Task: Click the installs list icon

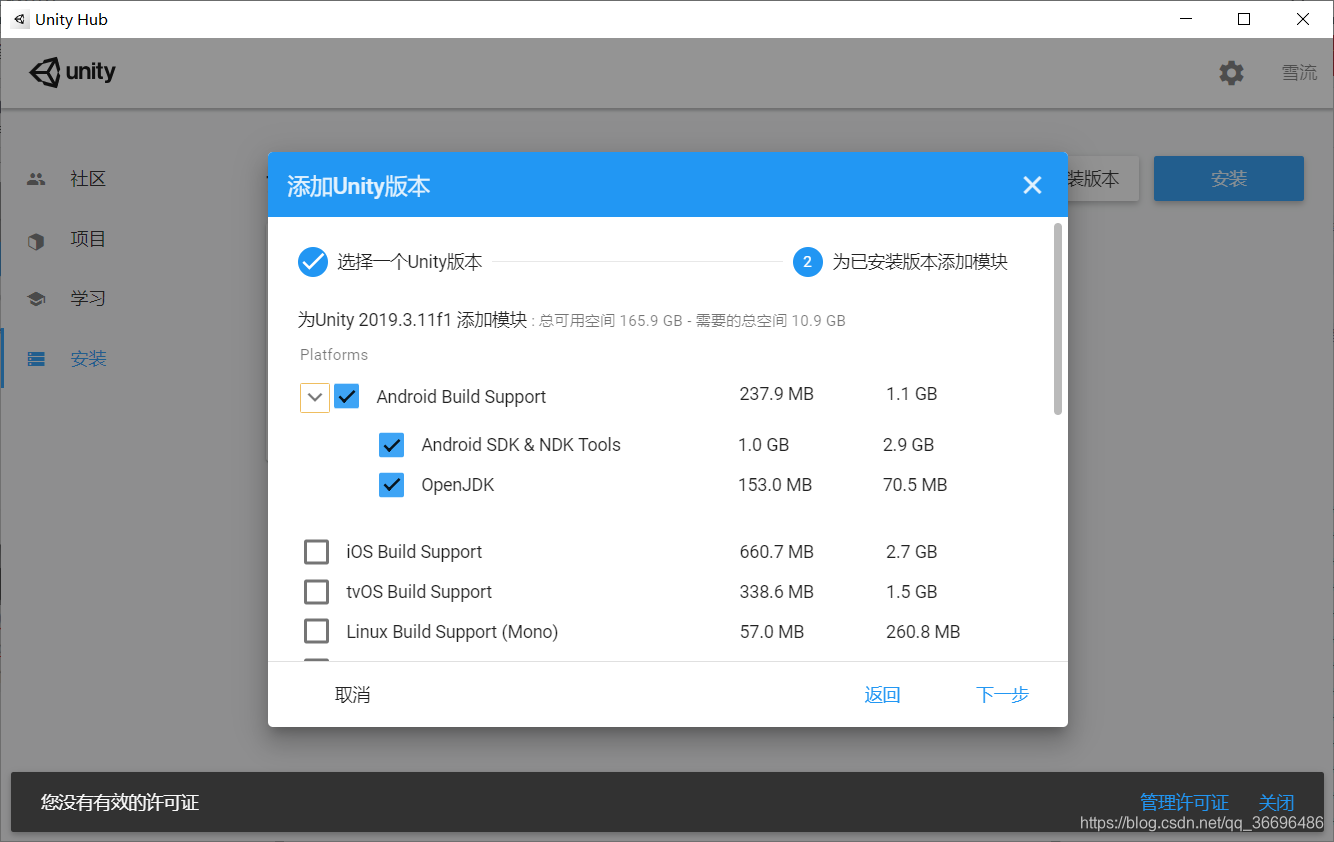Action: pos(36,359)
